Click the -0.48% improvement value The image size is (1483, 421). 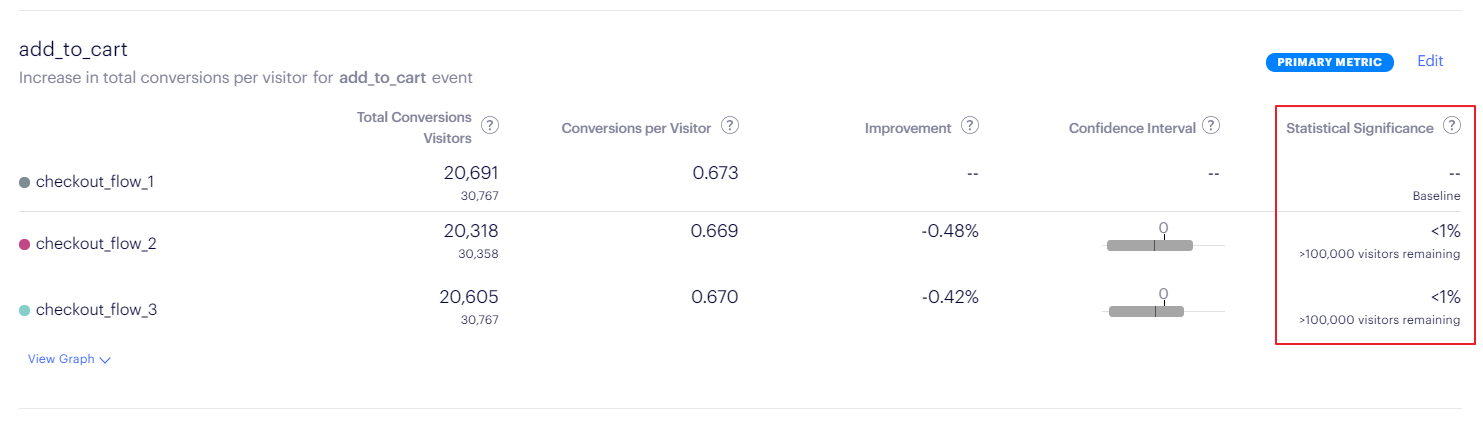[x=950, y=231]
